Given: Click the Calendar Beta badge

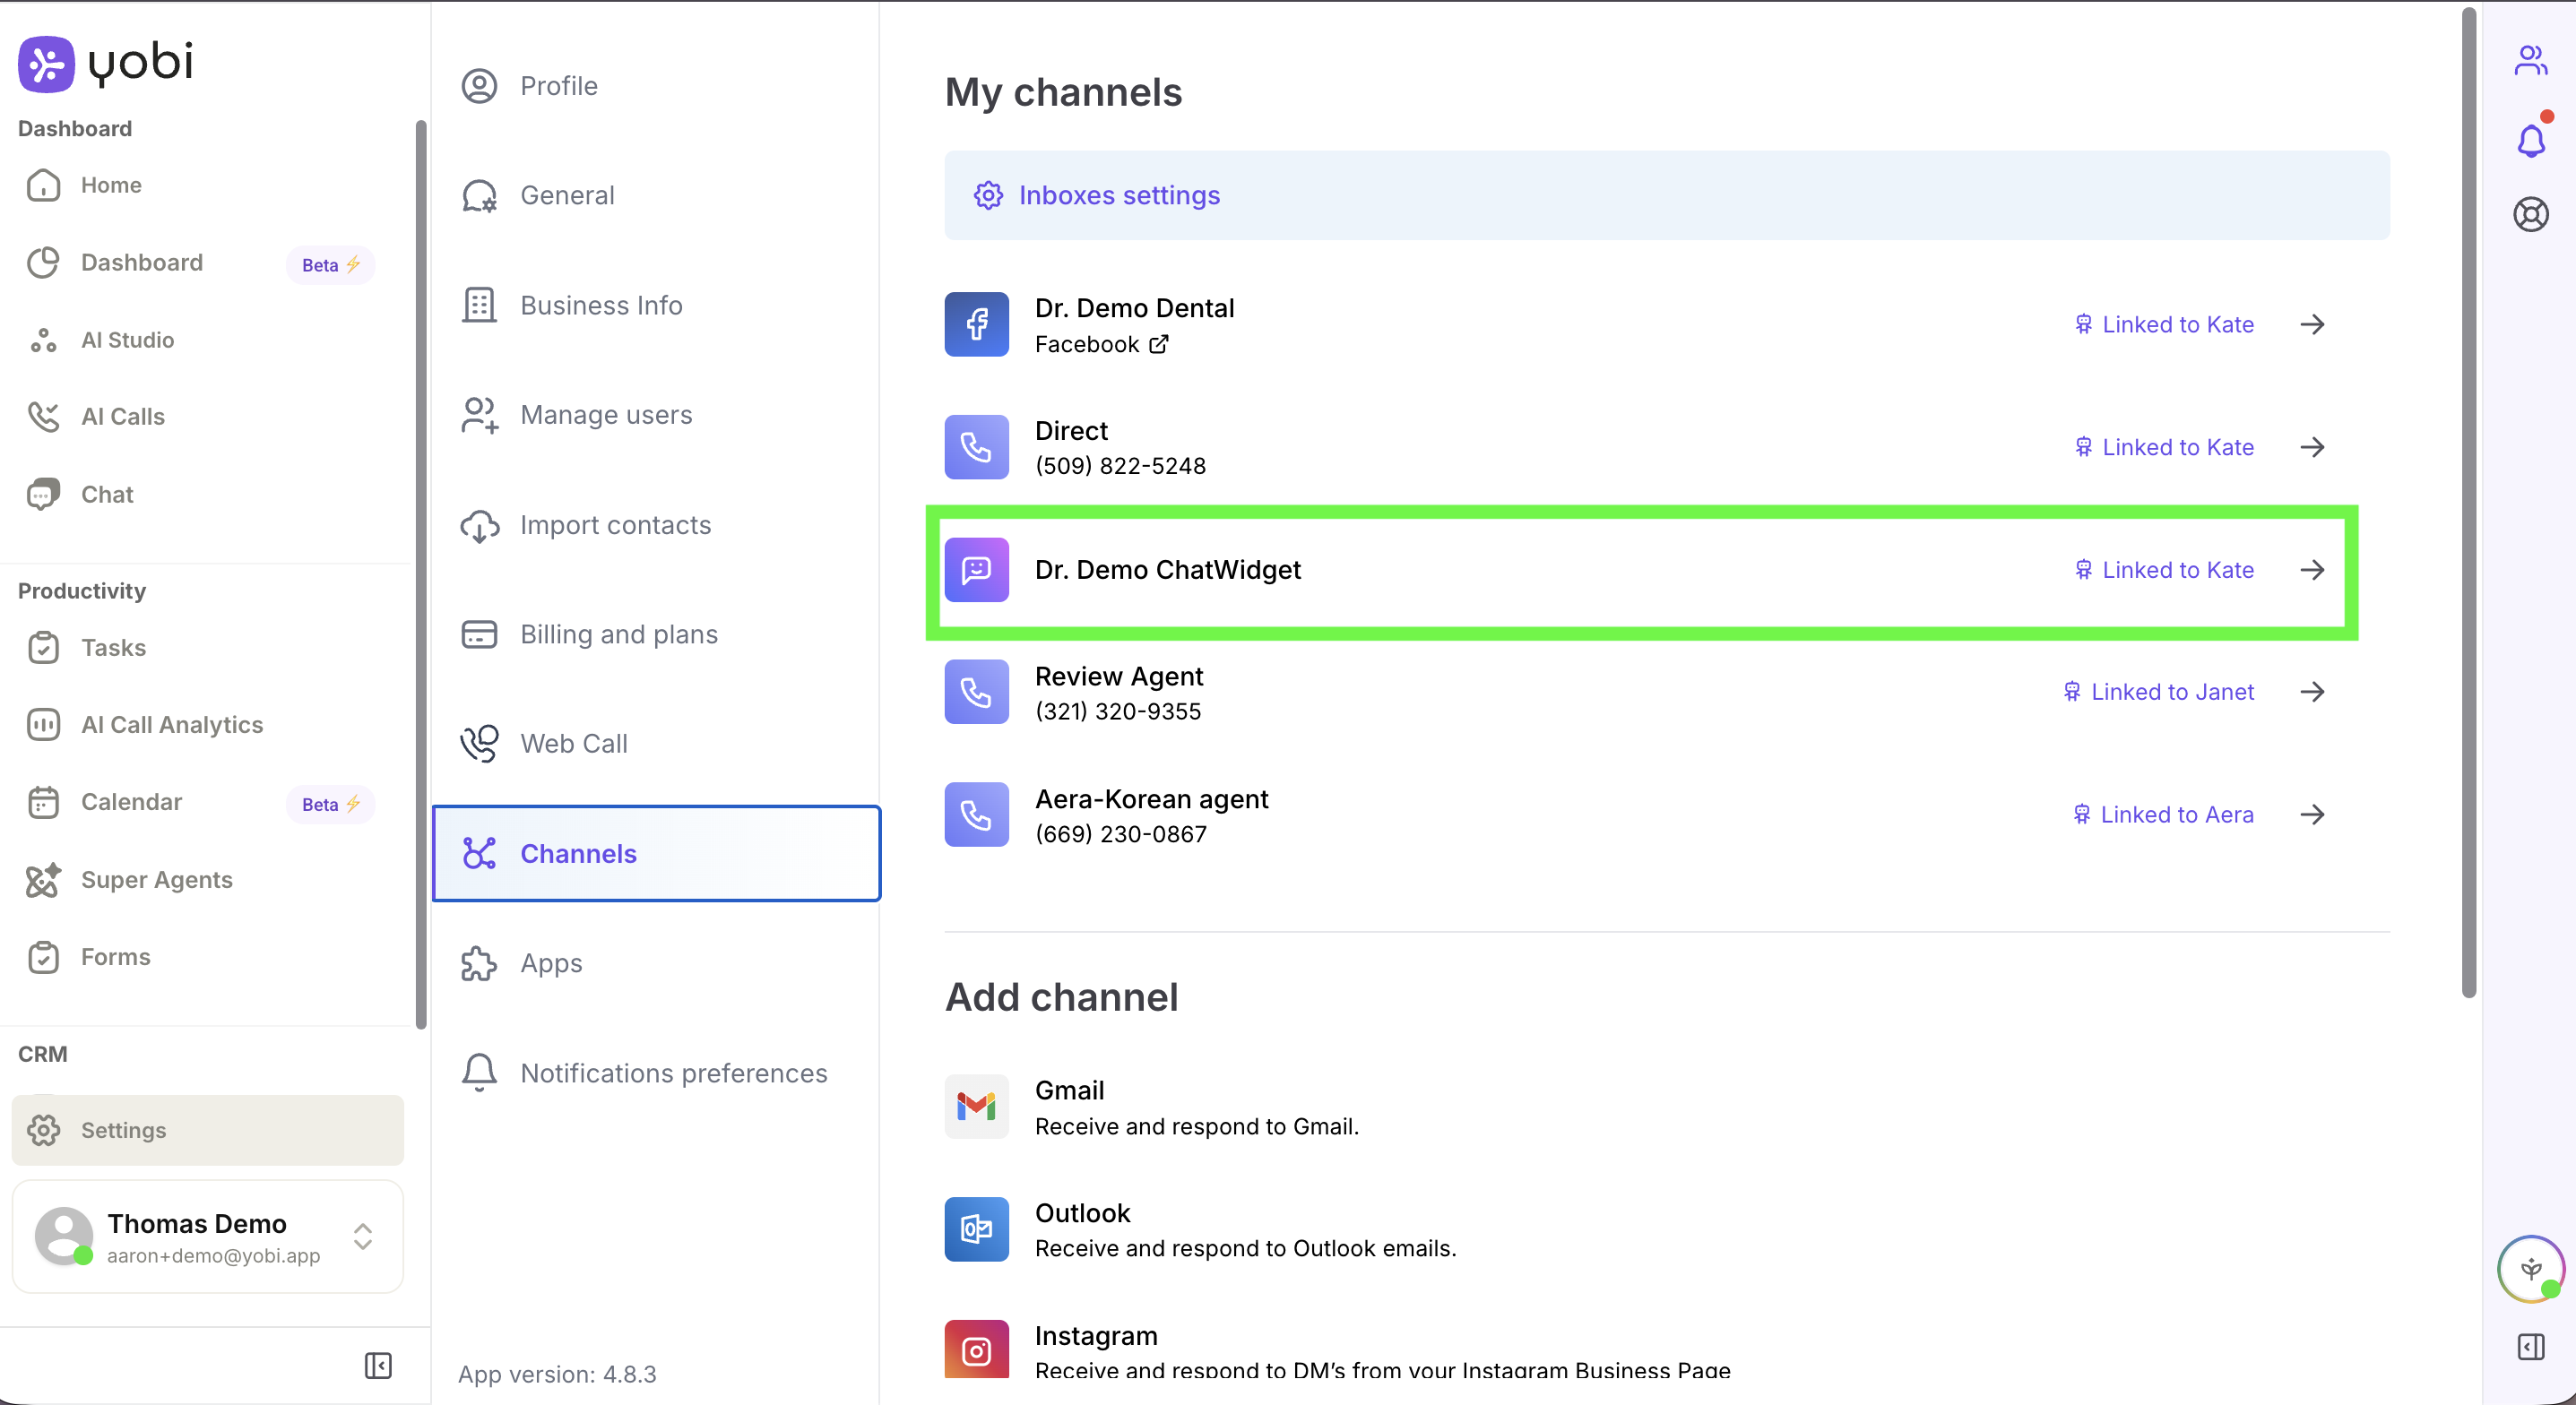Looking at the screenshot, I should [330, 804].
